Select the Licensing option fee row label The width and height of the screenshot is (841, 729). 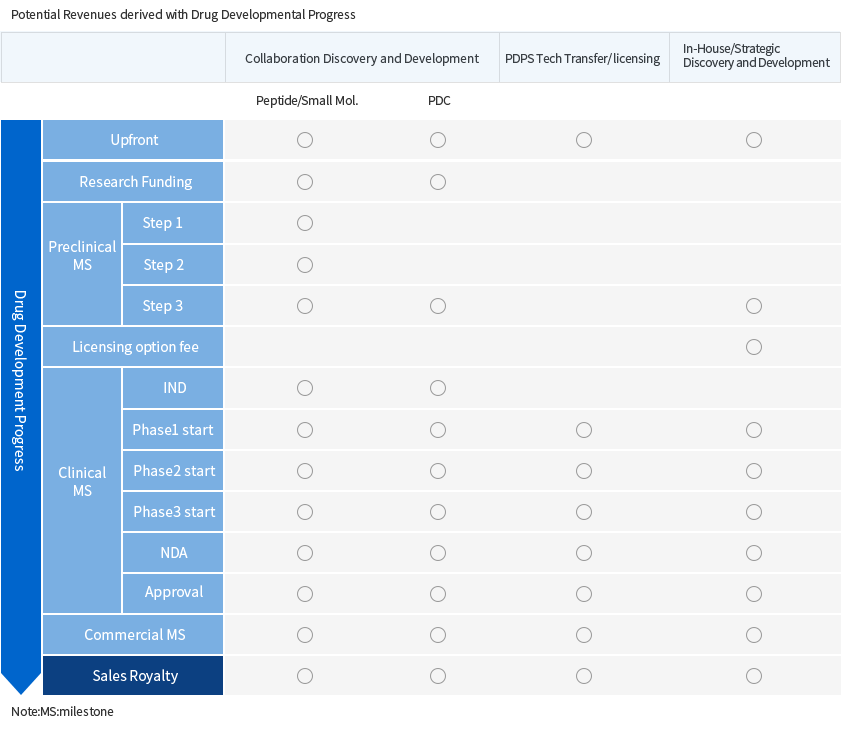pyautogui.click(x=134, y=347)
